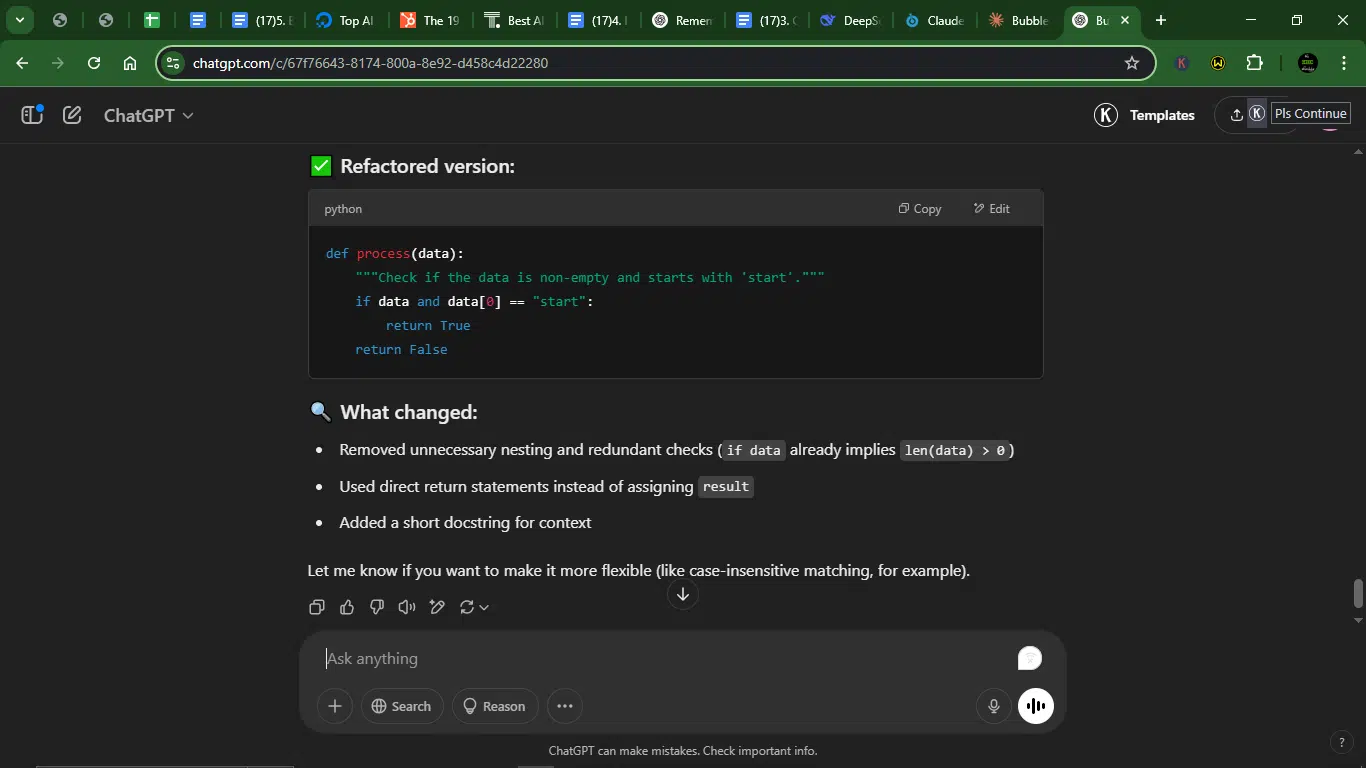Start dictation with microphone icon
The width and height of the screenshot is (1366, 768).
pos(994,706)
